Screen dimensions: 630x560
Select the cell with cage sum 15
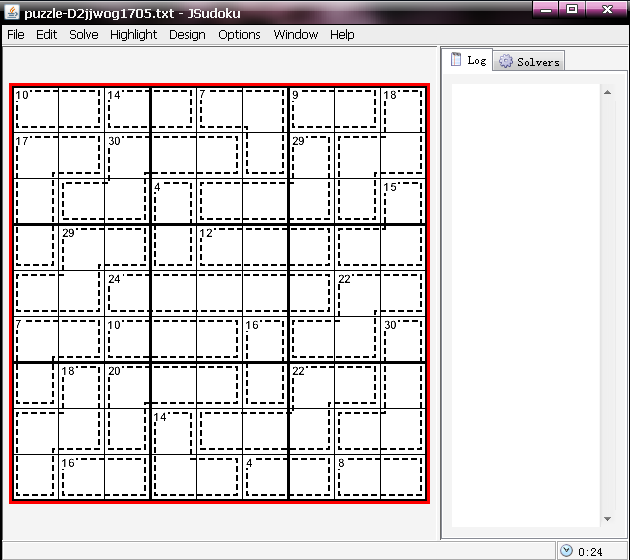[x=403, y=201]
